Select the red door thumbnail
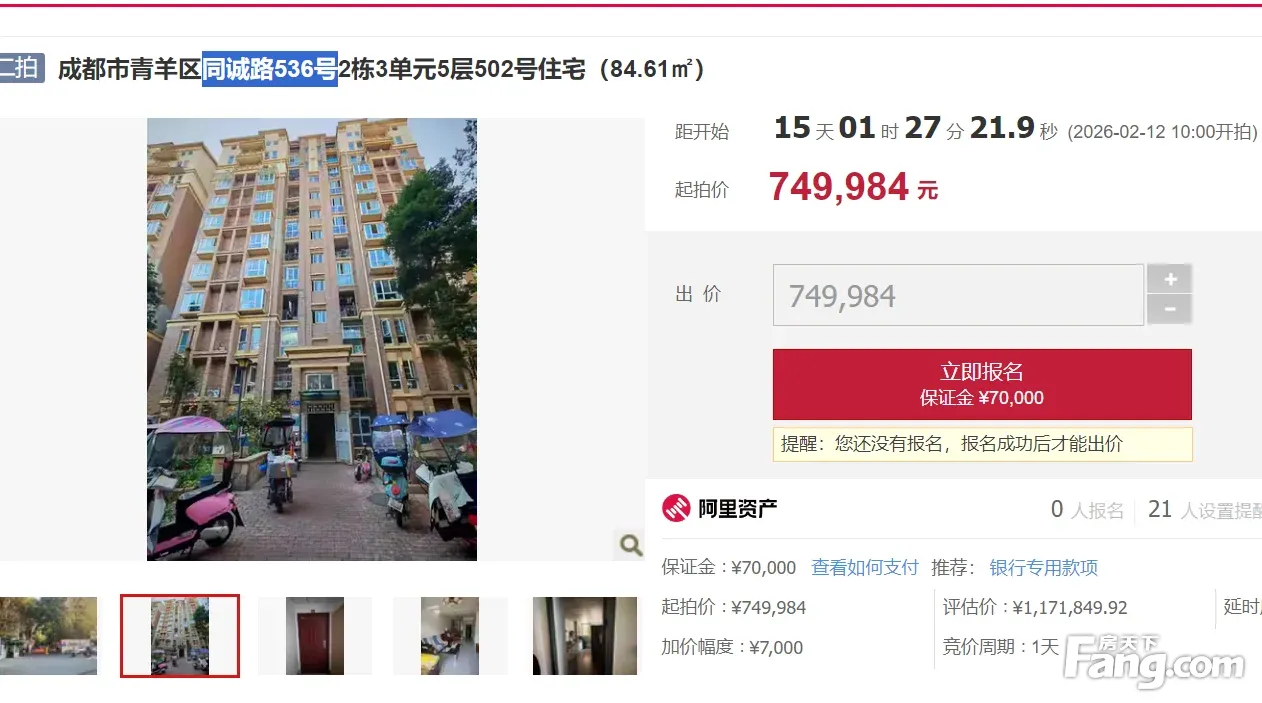Screen dimensions: 1262x703 point(315,636)
